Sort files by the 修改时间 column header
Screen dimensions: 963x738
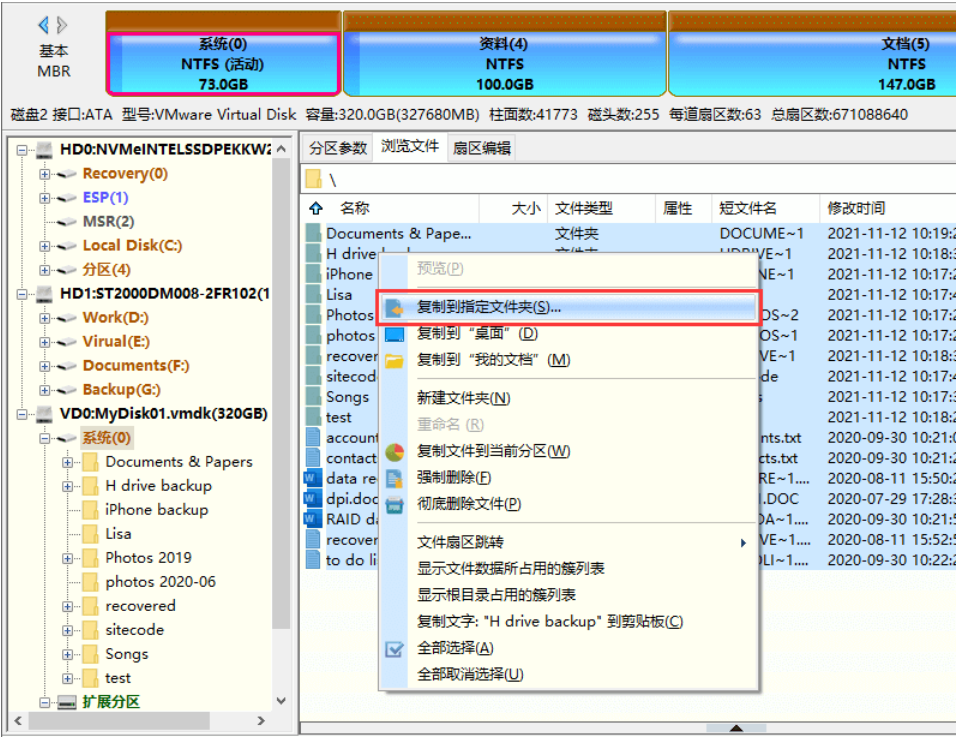888,209
